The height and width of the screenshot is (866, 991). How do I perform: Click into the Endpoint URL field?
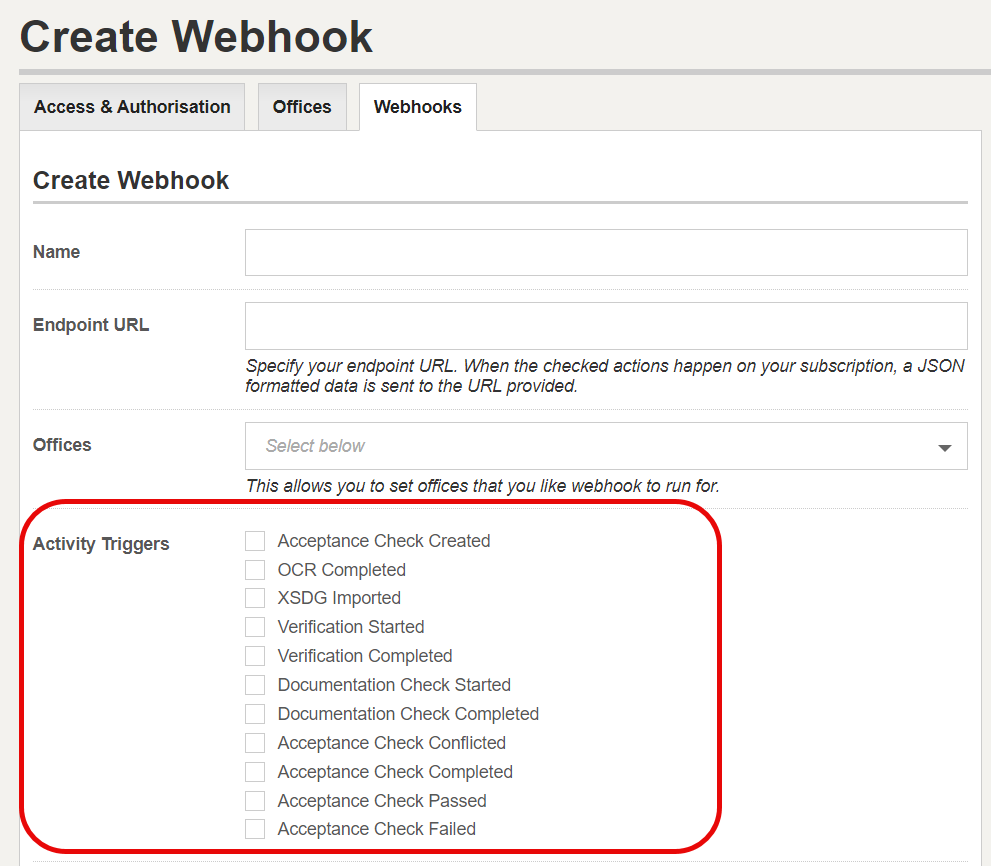(606, 326)
